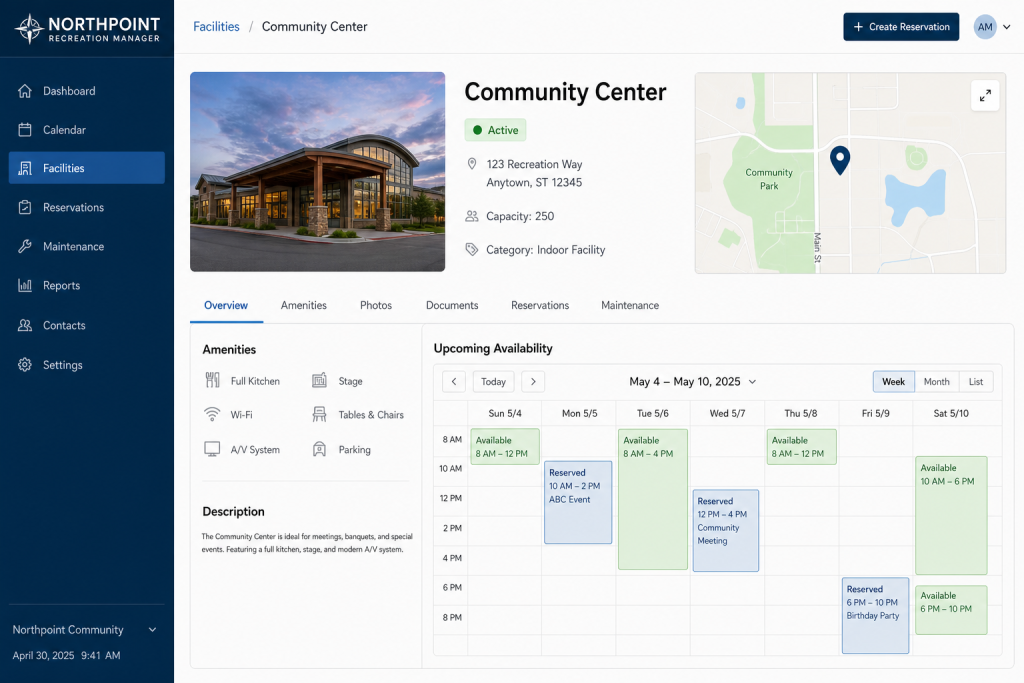Viewport: 1024px width, 683px height.
Task: Click the AM user avatar
Action: tap(985, 27)
